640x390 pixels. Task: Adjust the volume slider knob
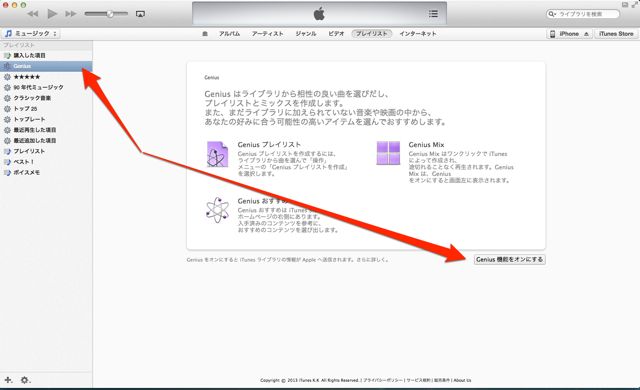(110, 13)
